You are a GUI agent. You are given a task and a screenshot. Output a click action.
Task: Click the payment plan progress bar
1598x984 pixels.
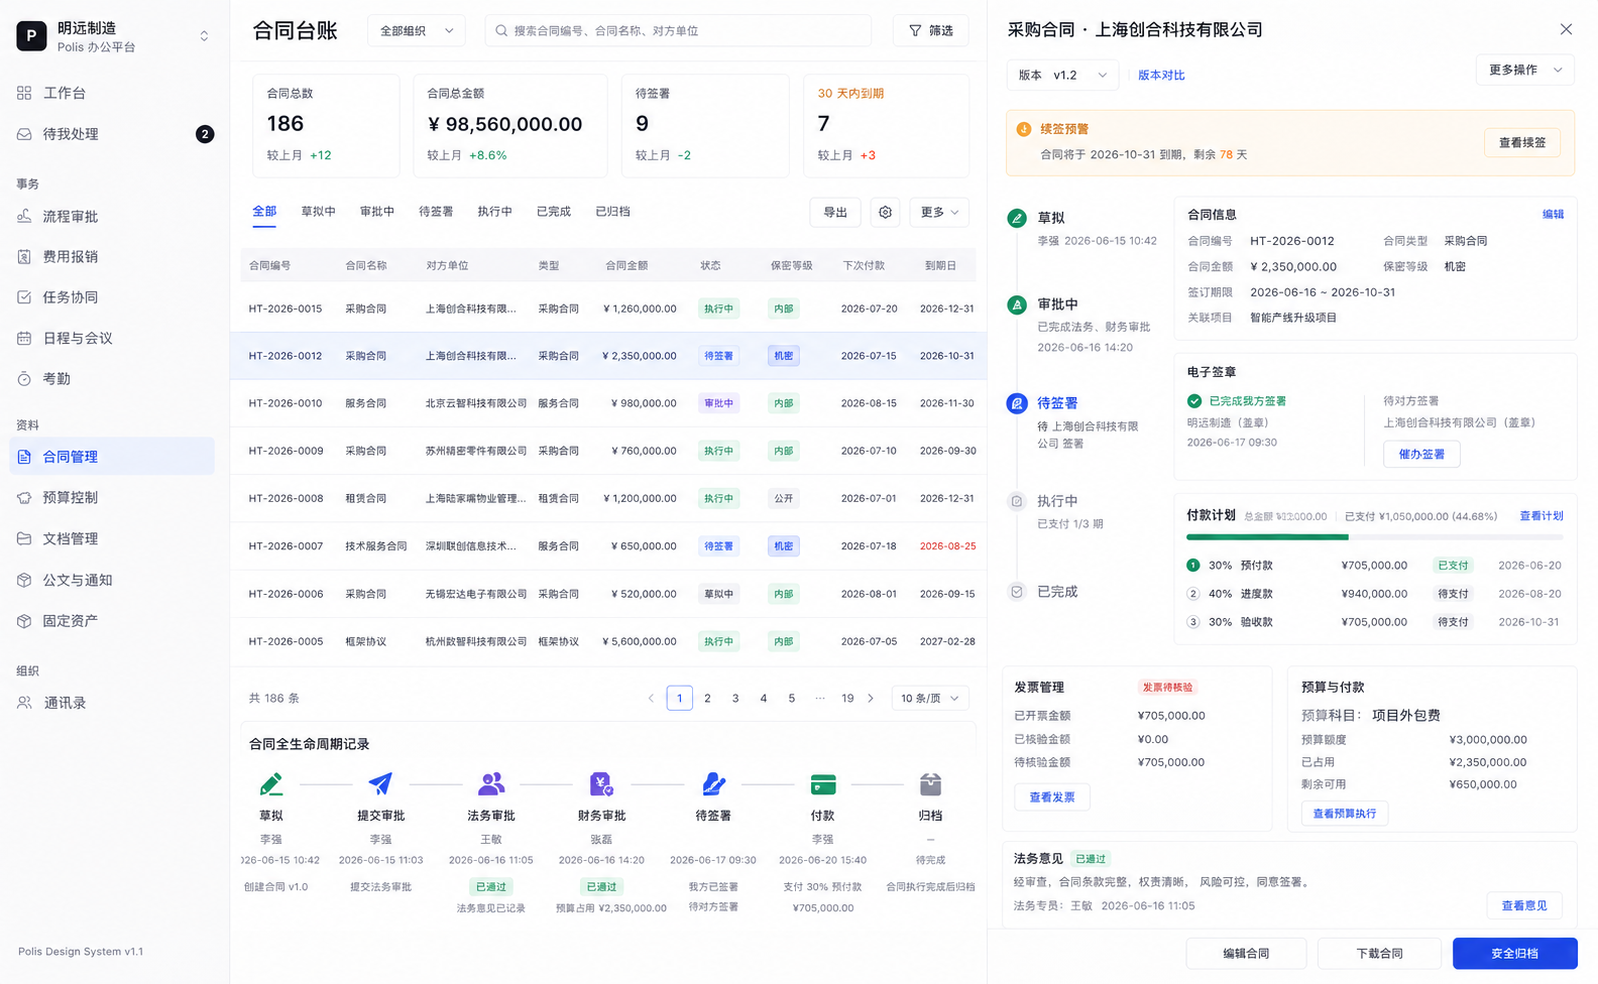pyautogui.click(x=1374, y=537)
